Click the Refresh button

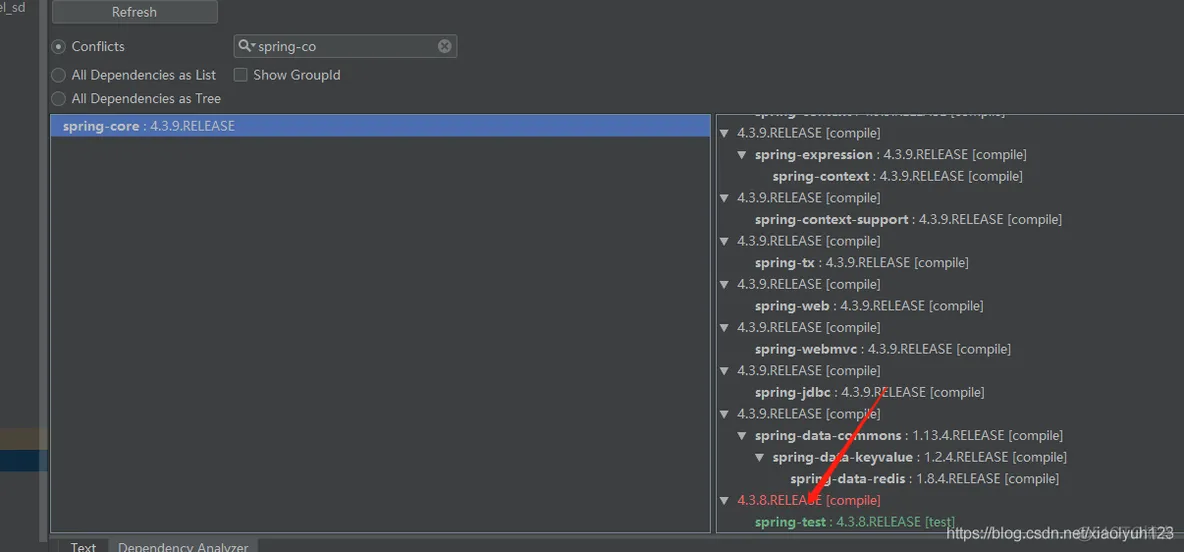(x=134, y=12)
